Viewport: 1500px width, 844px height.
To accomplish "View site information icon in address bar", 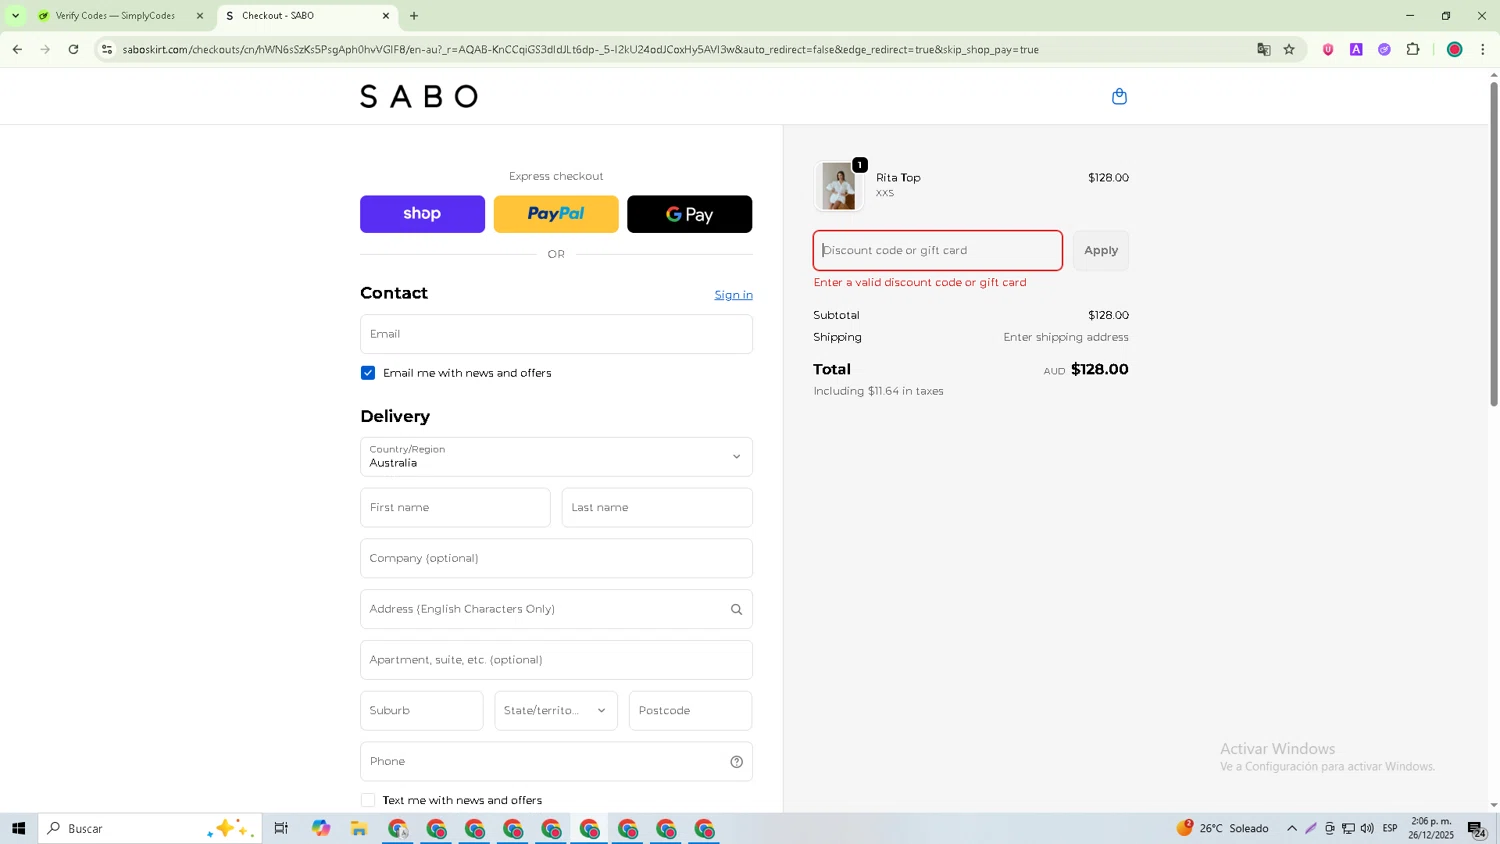I will point(107,49).
